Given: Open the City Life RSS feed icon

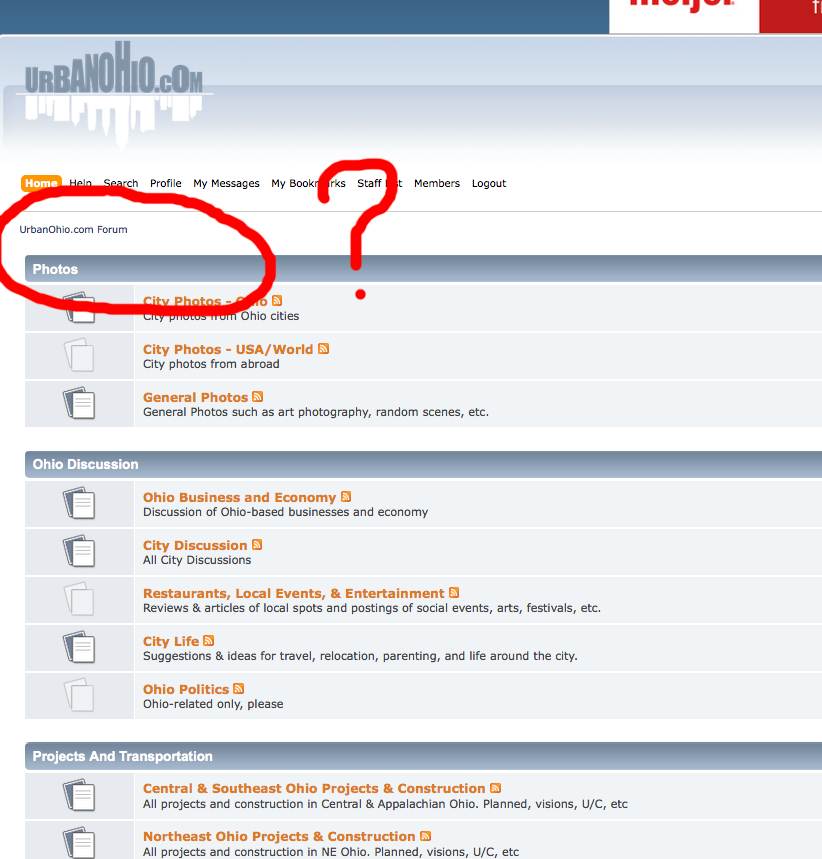Looking at the screenshot, I should click(208, 640).
